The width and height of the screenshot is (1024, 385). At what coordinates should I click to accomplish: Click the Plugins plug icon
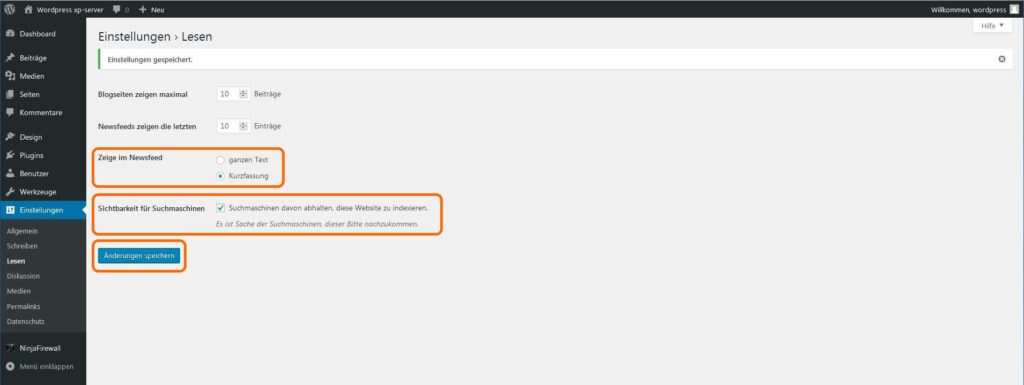10,155
